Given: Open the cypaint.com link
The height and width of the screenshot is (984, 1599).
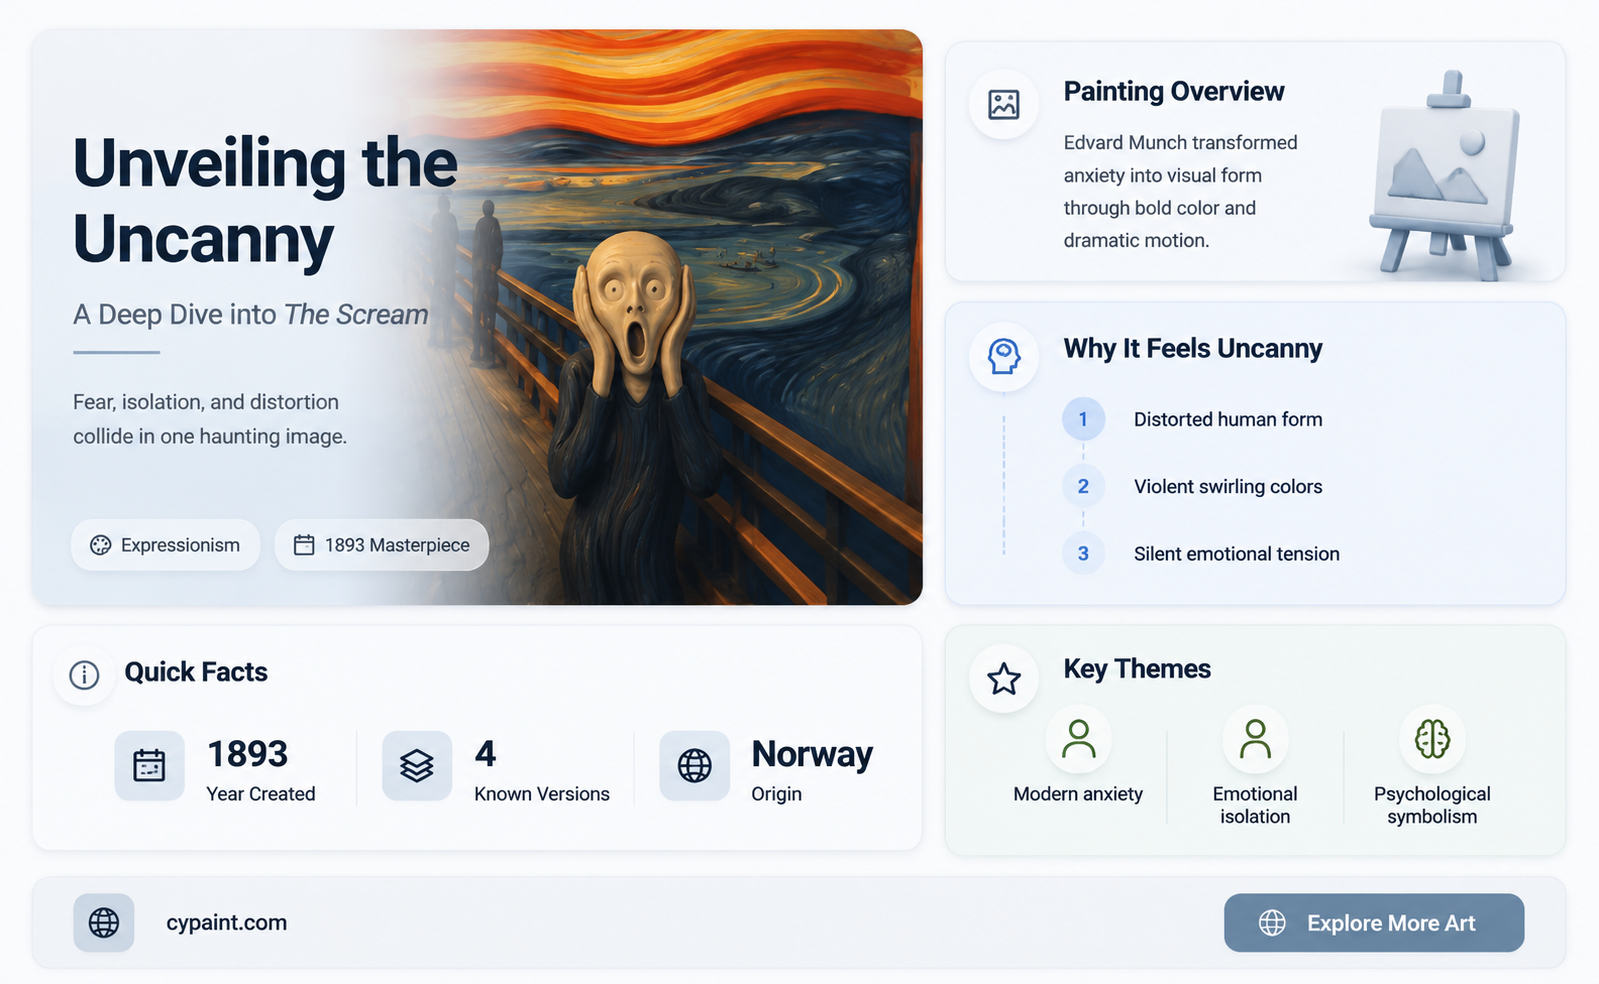Looking at the screenshot, I should click(x=227, y=923).
